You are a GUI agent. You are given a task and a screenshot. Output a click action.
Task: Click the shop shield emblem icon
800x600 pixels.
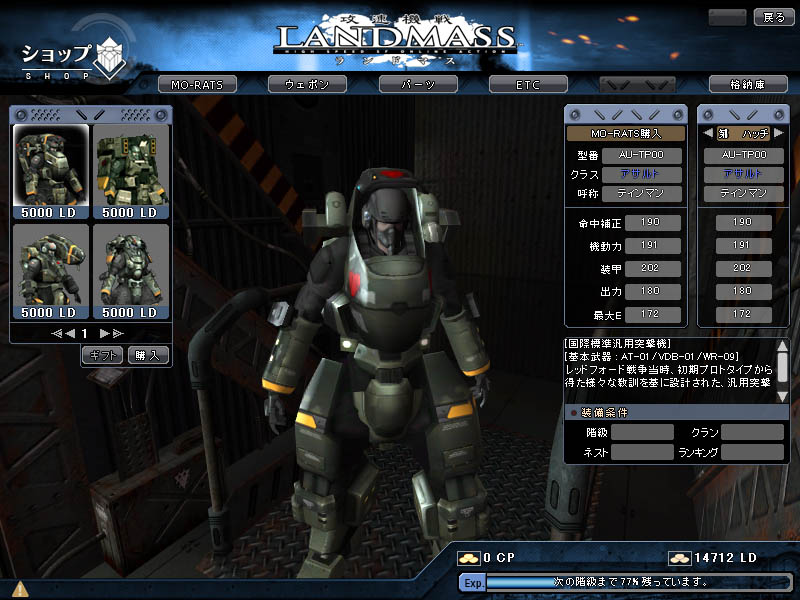pyautogui.click(x=111, y=58)
